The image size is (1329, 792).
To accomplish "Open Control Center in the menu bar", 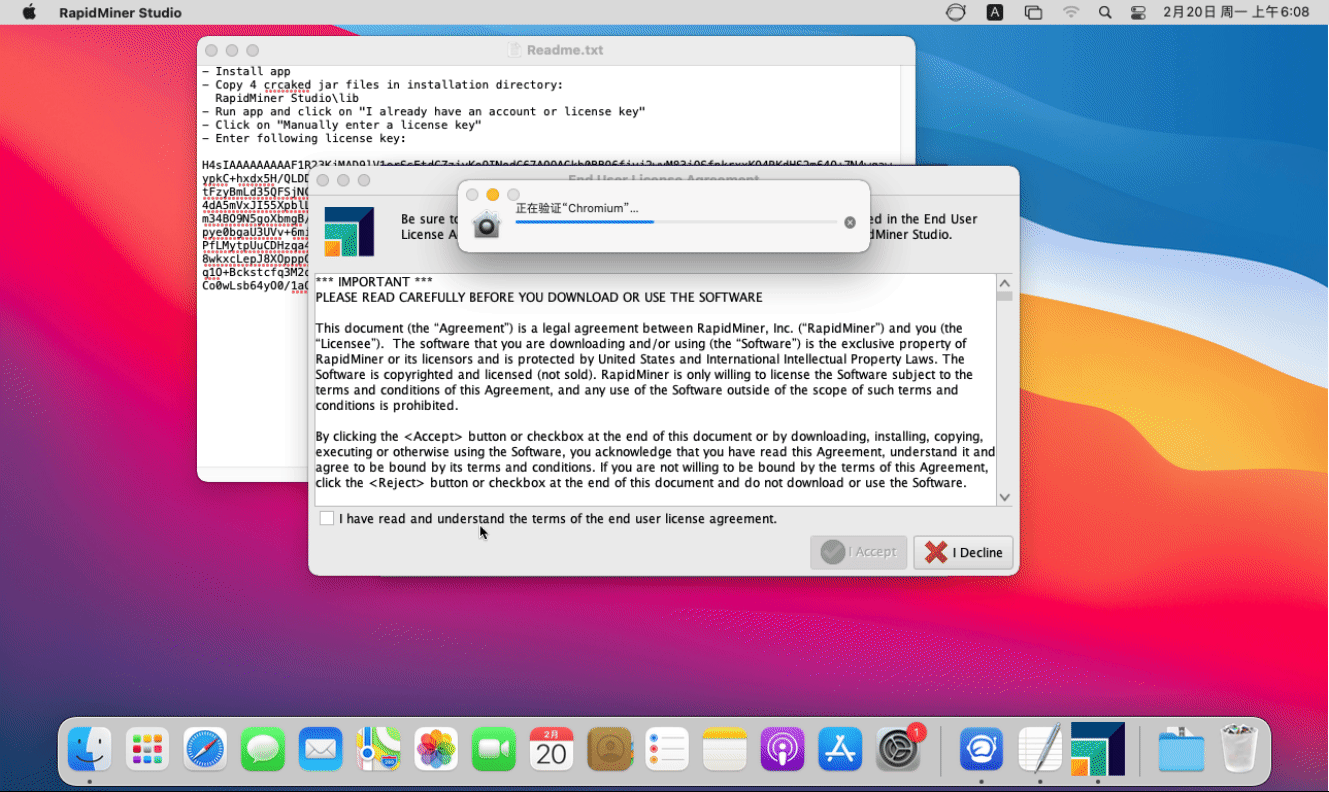I will tap(1138, 12).
